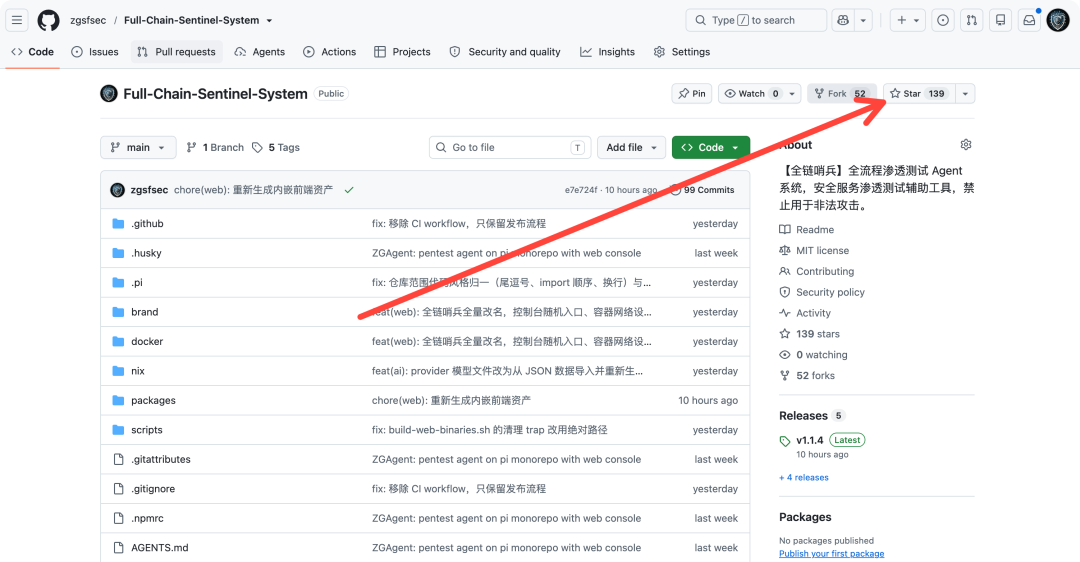Image resolution: width=1080 pixels, height=562 pixels.
Task: Open Security and quality tab
Action: tap(505, 52)
